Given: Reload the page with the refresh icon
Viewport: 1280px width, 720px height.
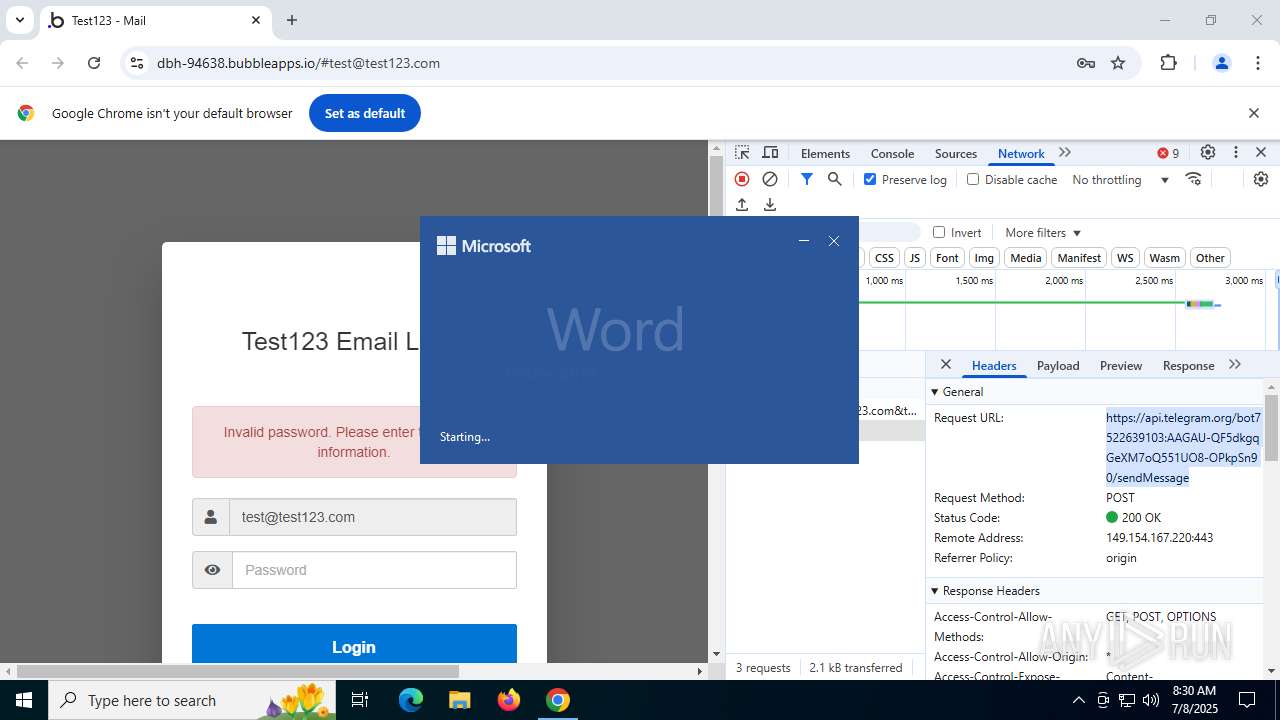Looking at the screenshot, I should tap(94, 63).
